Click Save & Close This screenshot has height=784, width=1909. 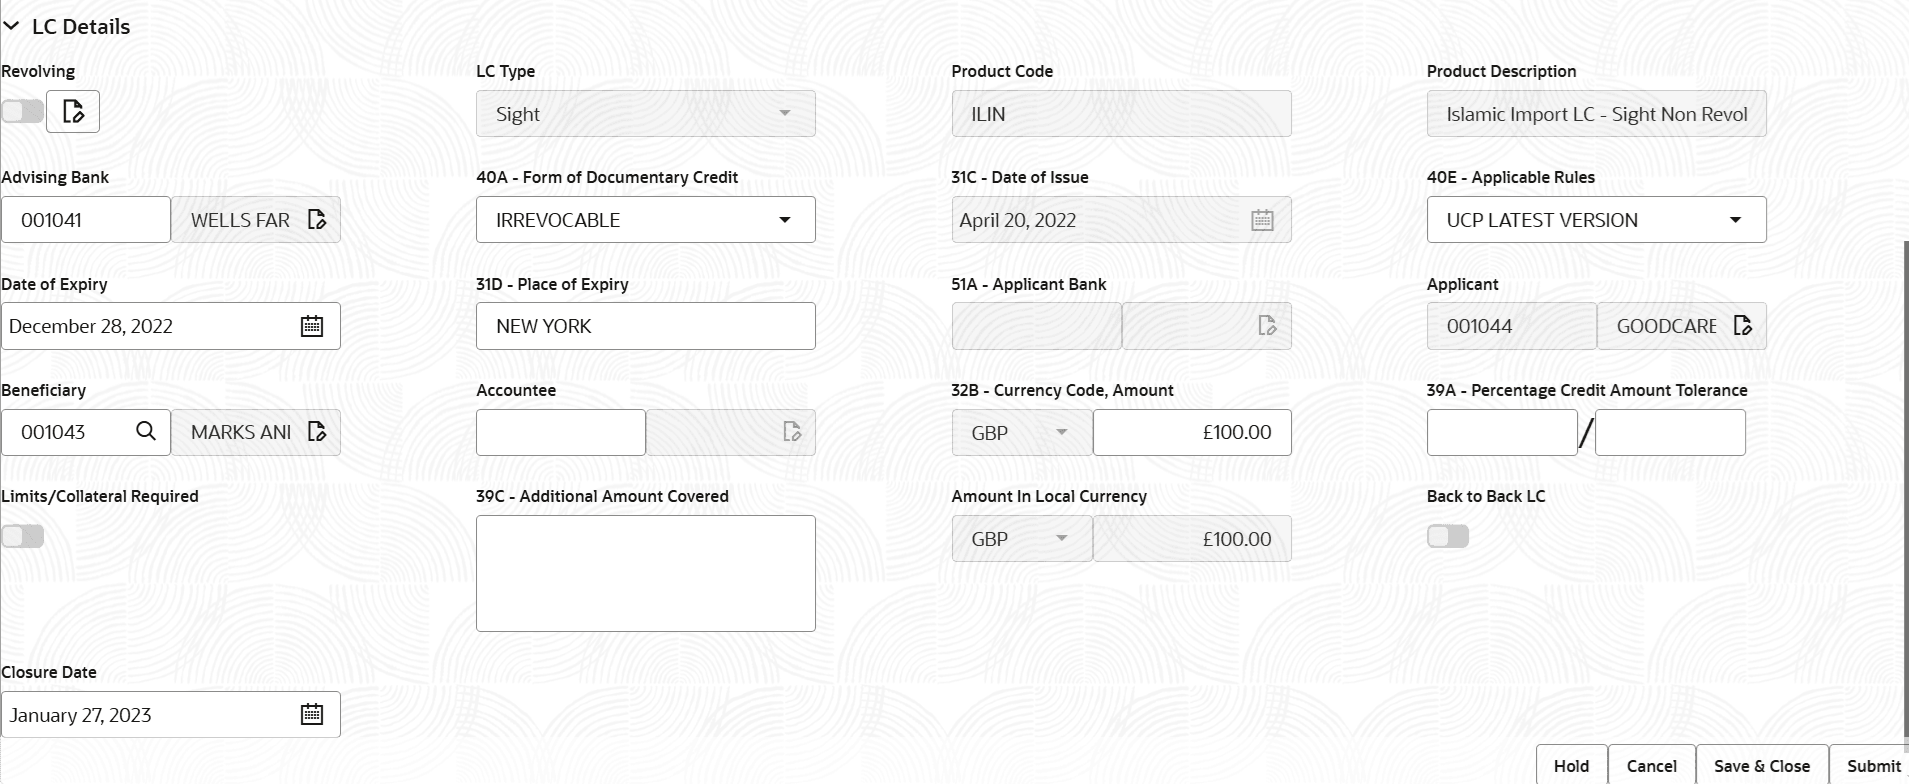tap(1760, 765)
